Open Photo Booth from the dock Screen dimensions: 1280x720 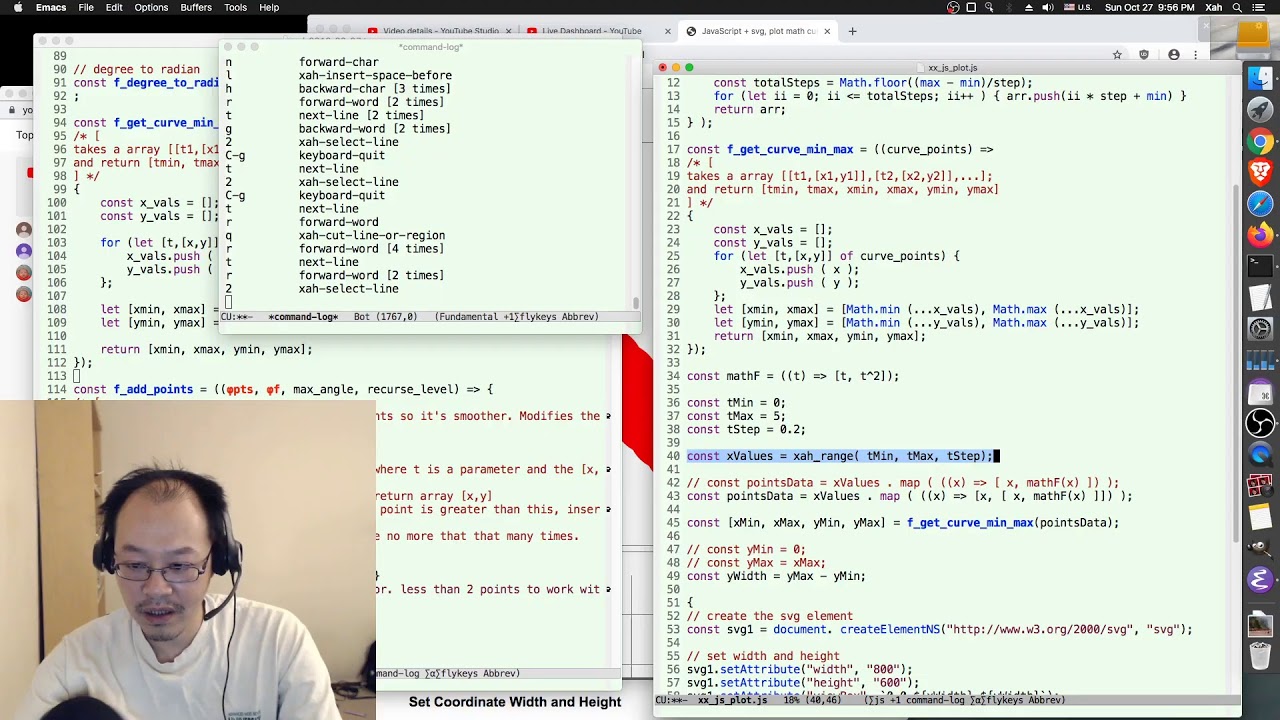1260,487
